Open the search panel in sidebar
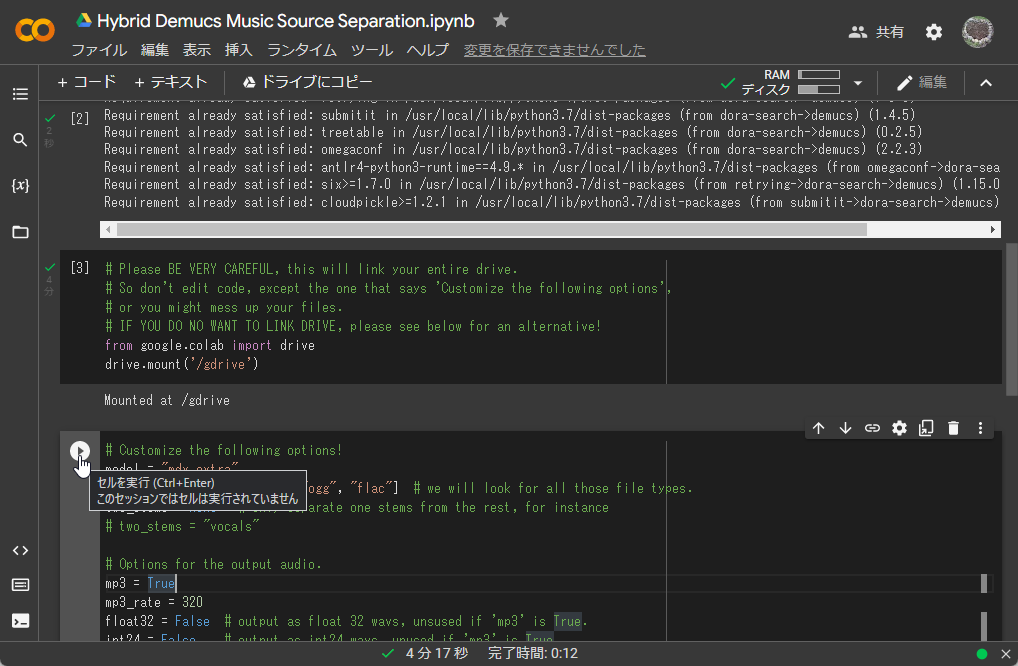This screenshot has width=1018, height=666. 20,140
